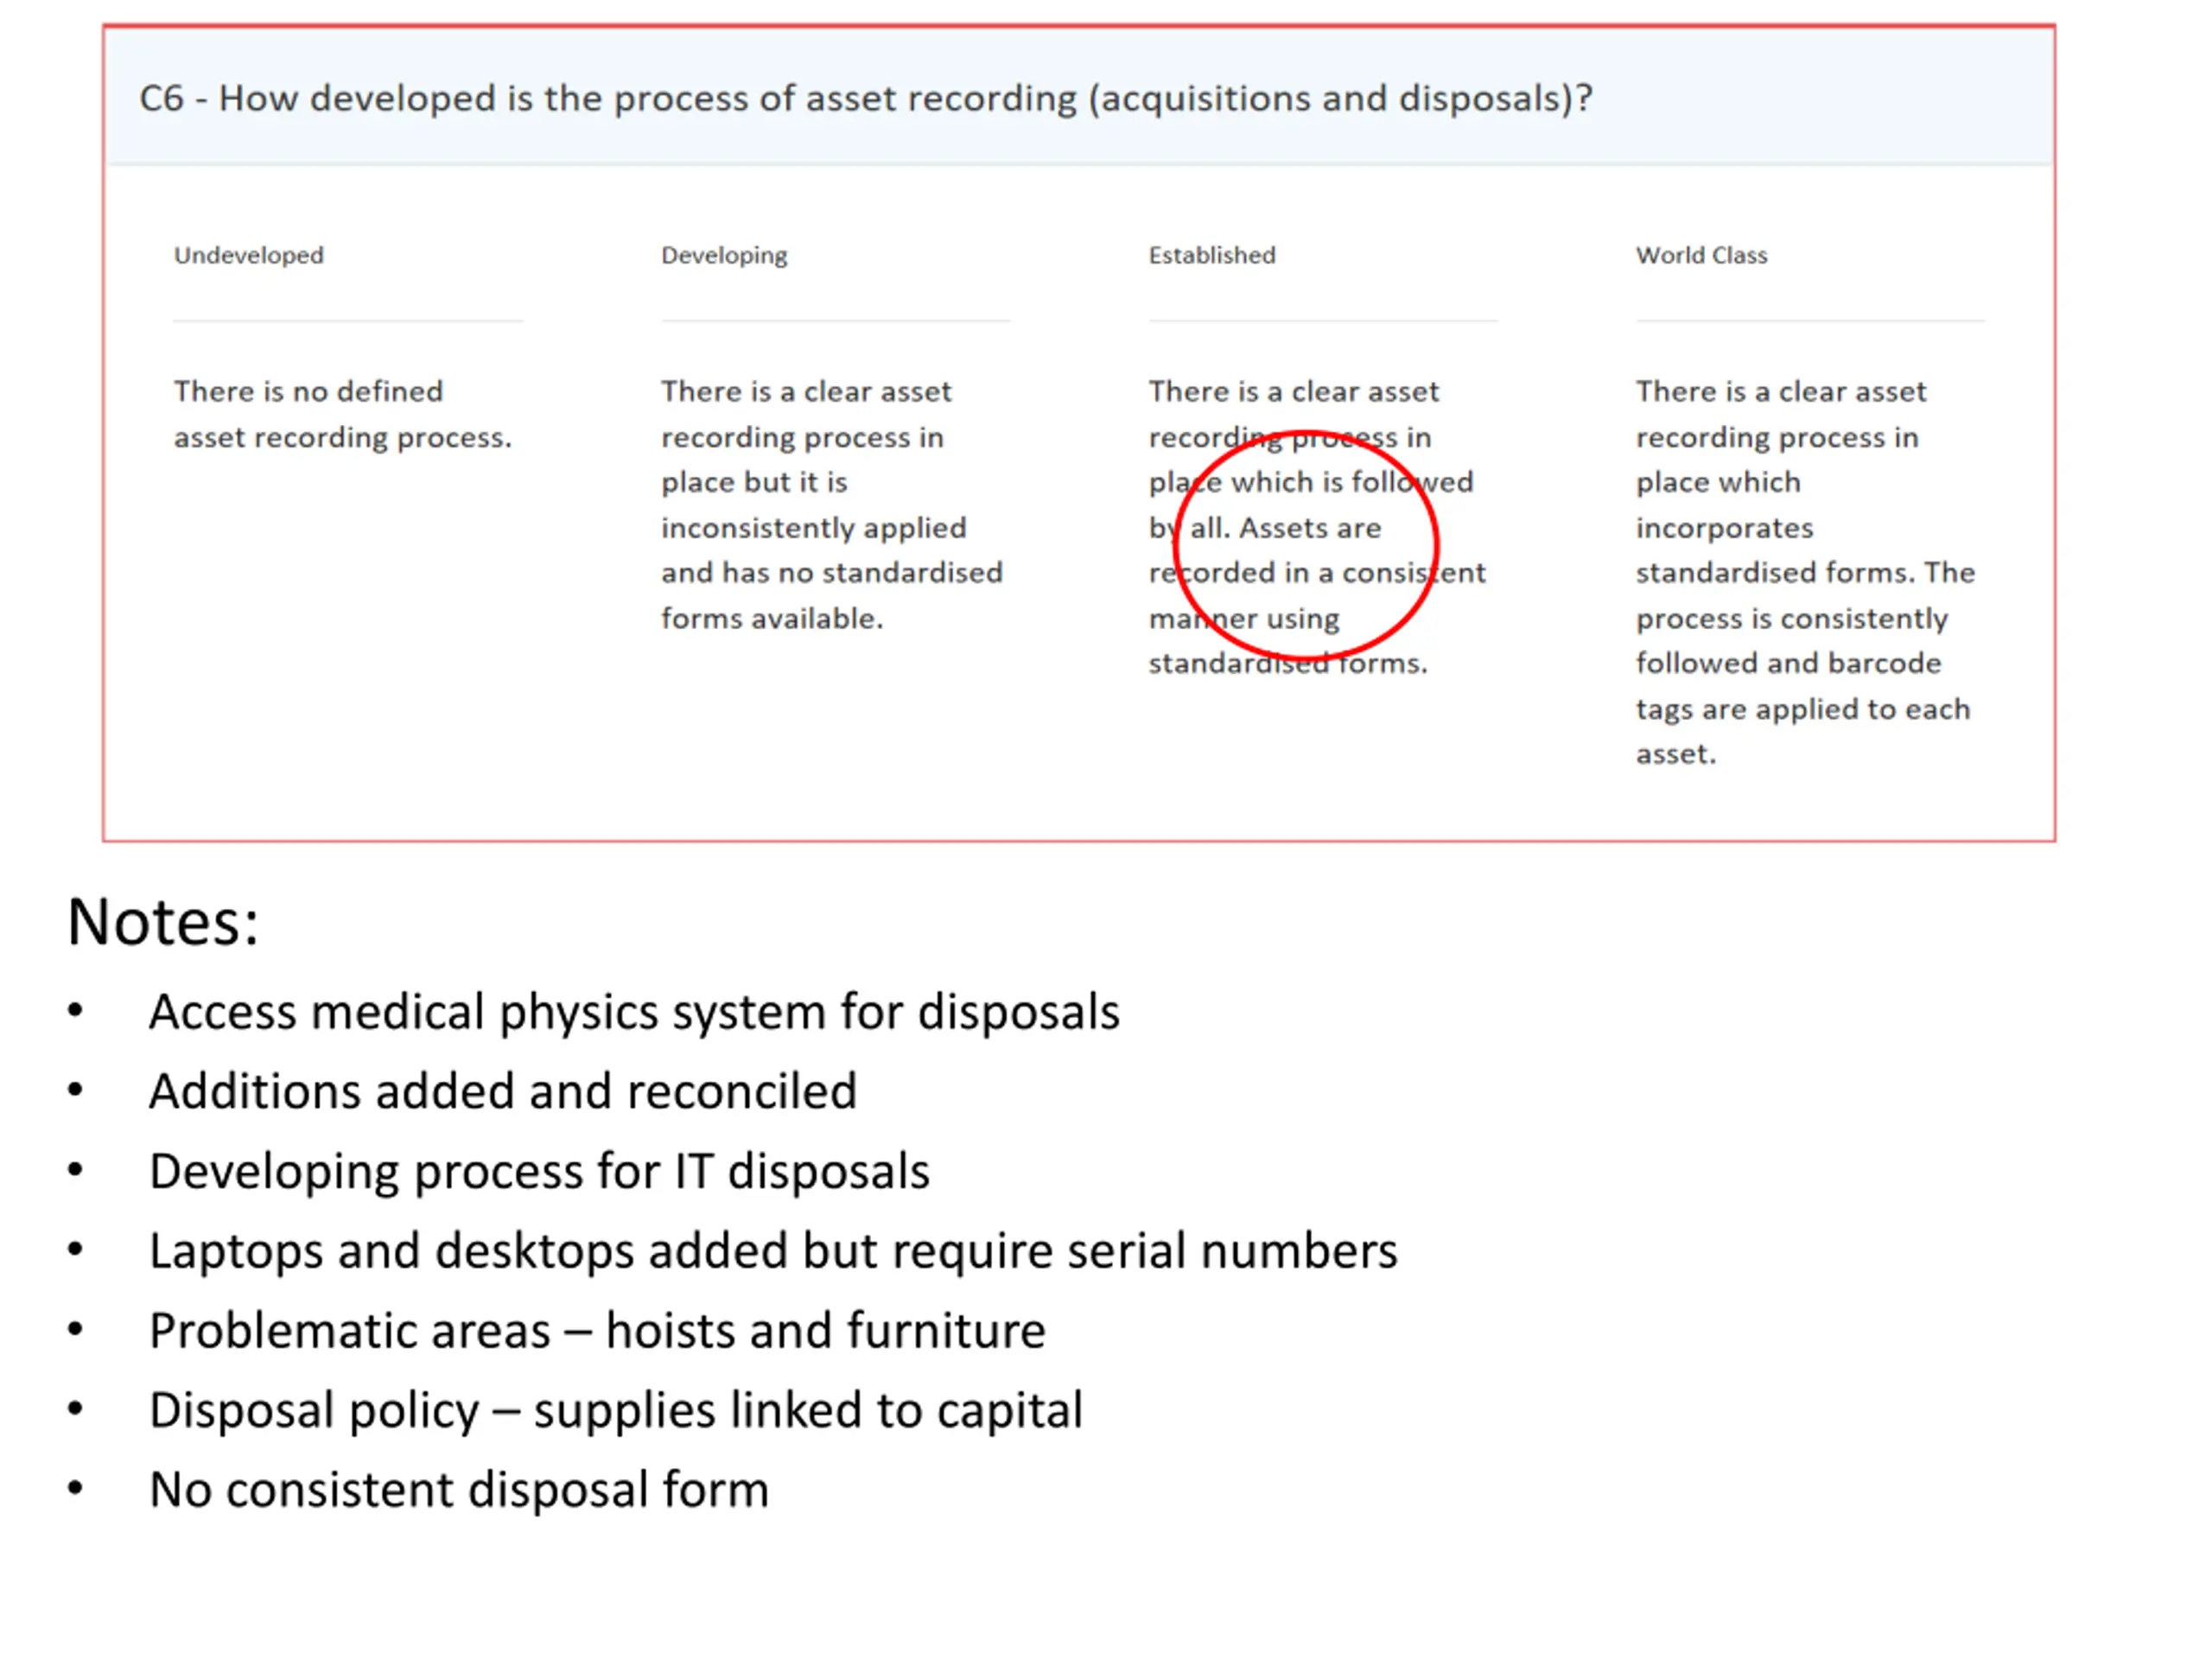Select the World Class maturity level heading
Screen dimensions: 2212x1659
1701,255
